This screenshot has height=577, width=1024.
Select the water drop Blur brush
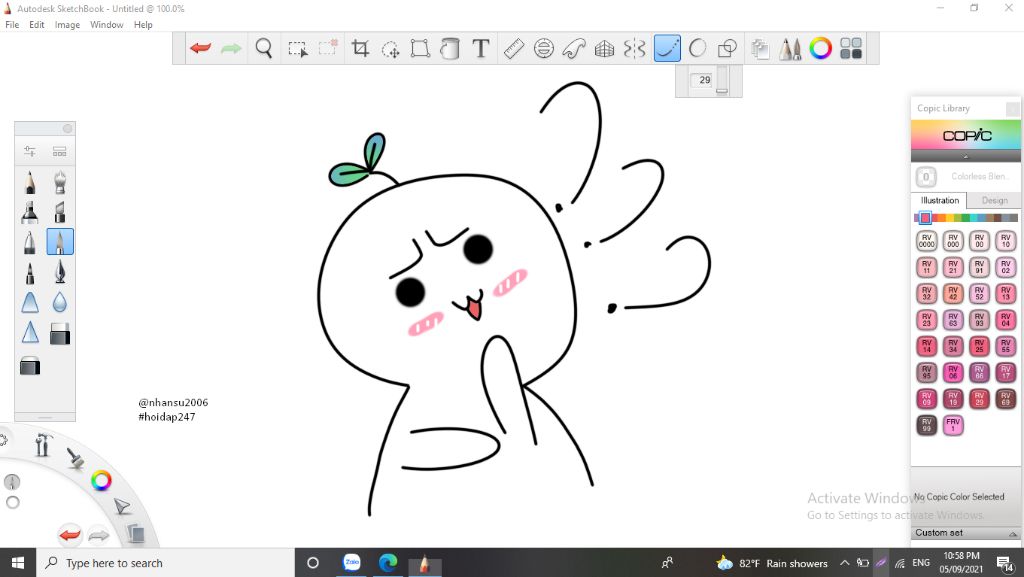(x=60, y=303)
